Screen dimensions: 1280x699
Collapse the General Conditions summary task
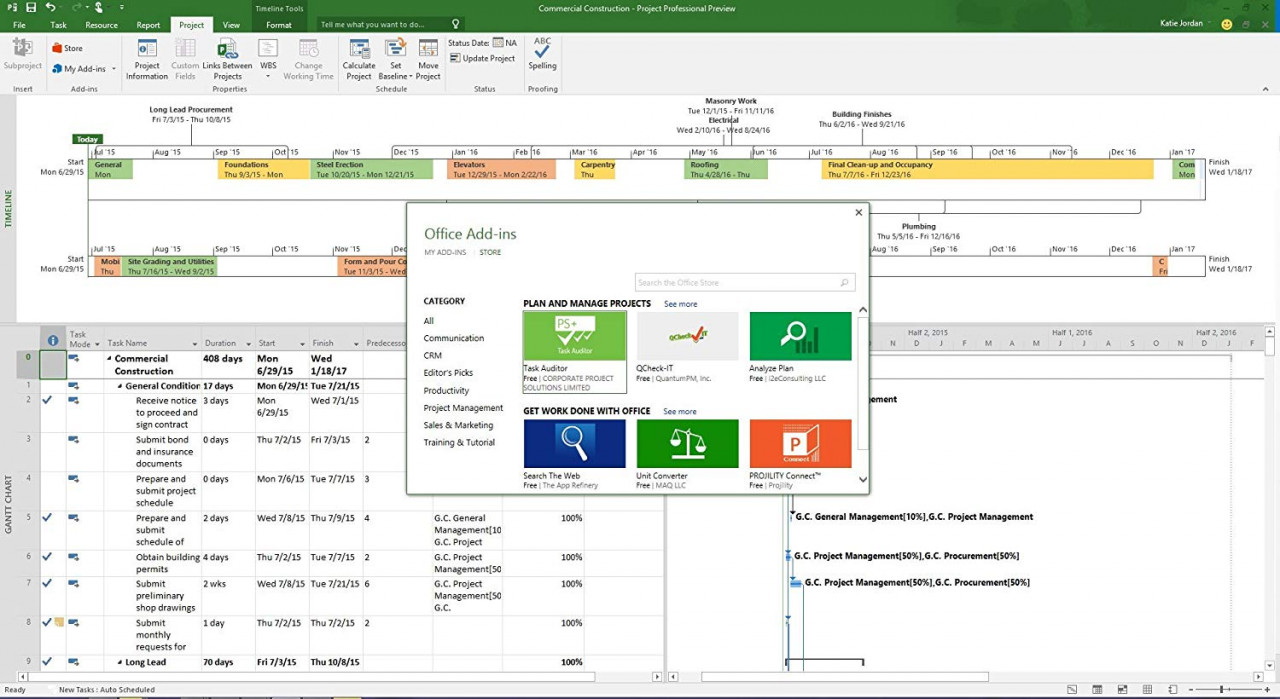(x=120, y=386)
